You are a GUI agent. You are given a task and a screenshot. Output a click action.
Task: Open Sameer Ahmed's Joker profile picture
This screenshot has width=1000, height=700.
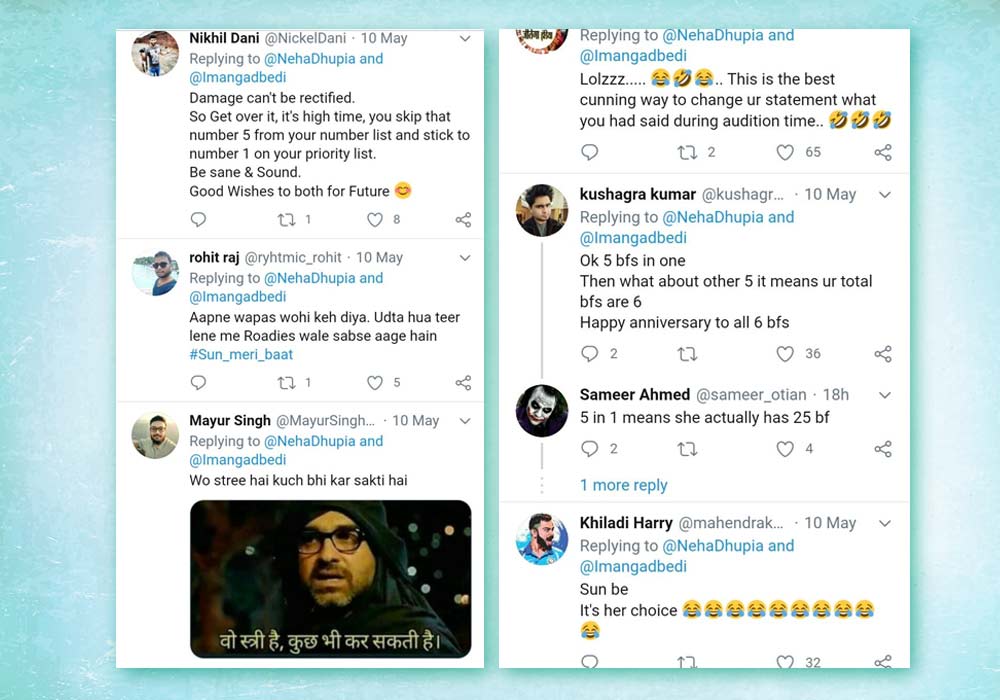[542, 410]
